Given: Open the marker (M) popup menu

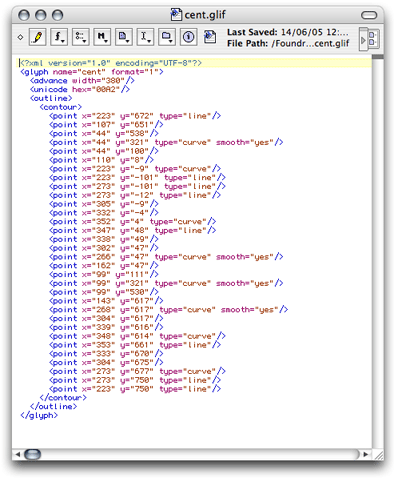Looking at the screenshot, I should (x=102, y=37).
